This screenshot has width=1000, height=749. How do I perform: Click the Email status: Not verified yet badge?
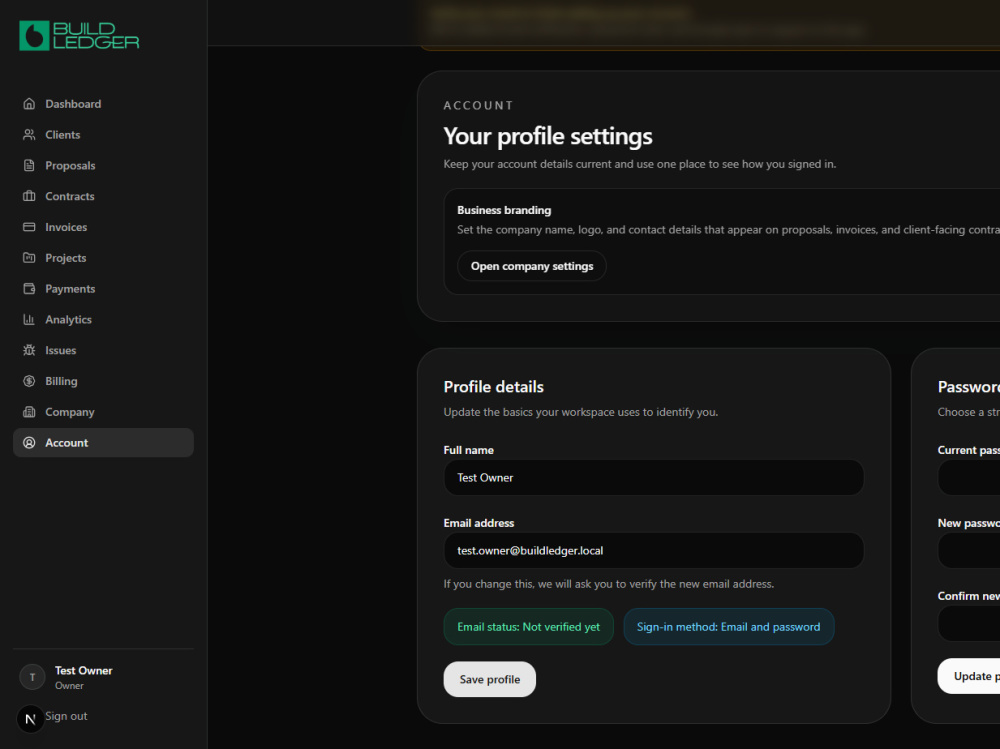529,627
